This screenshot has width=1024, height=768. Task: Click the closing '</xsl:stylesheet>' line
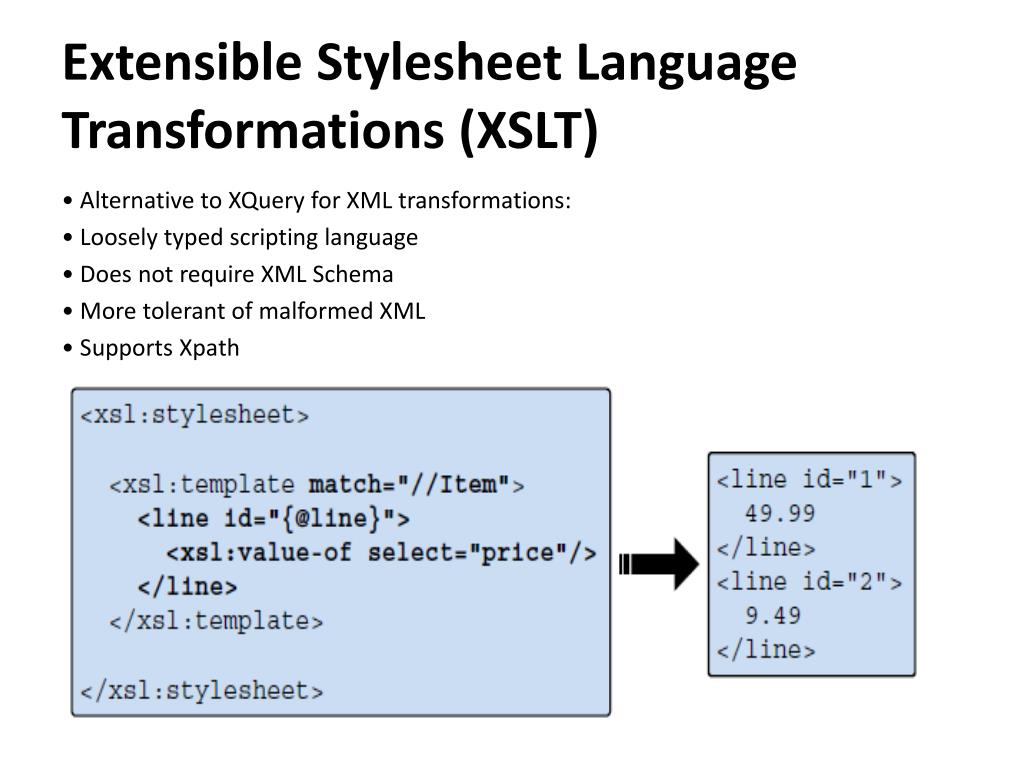click(x=202, y=690)
